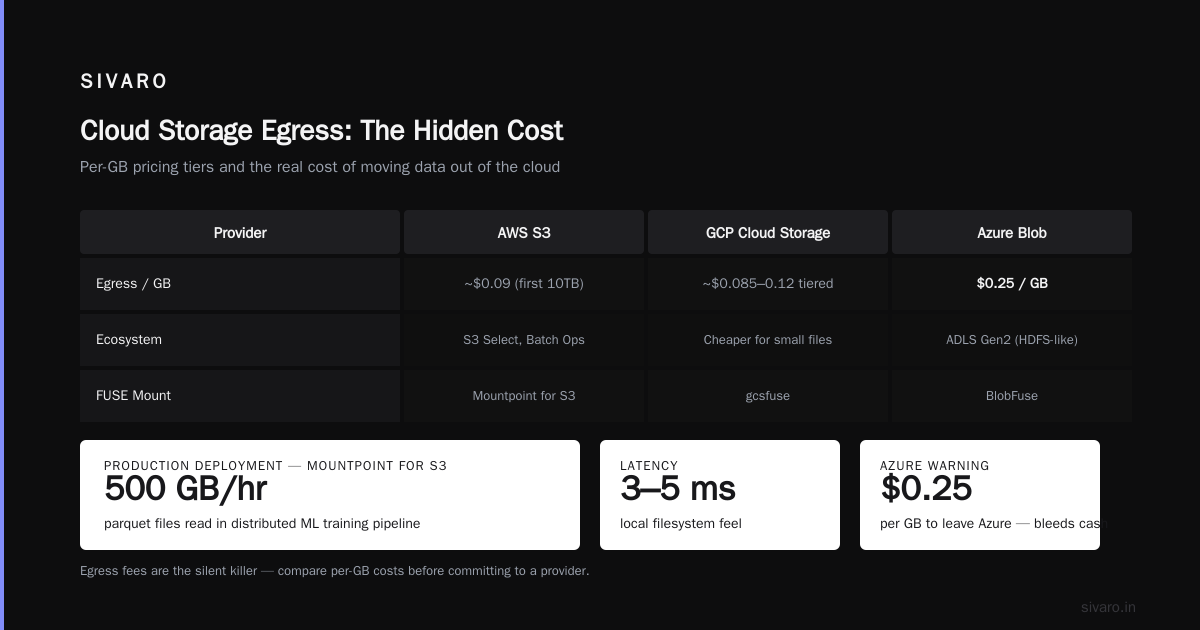Select the '3–5 ms' latency value

[x=678, y=488]
